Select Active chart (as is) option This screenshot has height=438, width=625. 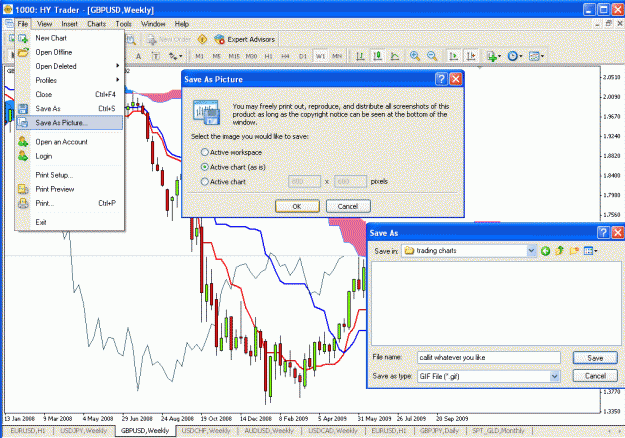click(x=204, y=167)
